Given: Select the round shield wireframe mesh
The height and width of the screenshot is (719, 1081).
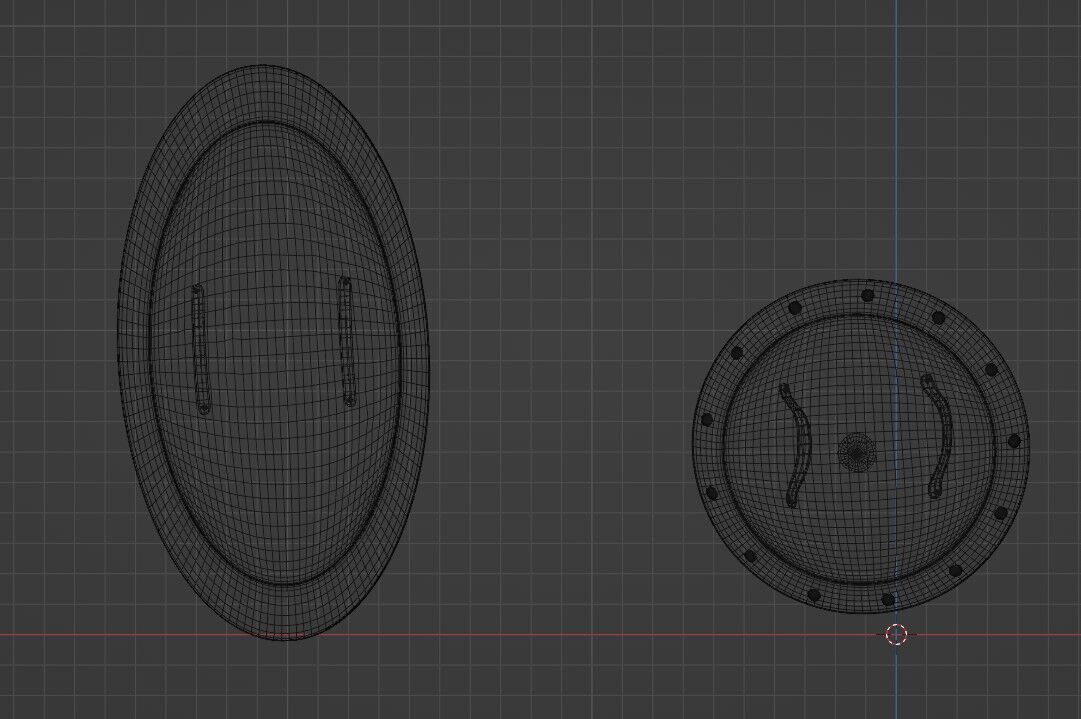Looking at the screenshot, I should (860, 445).
